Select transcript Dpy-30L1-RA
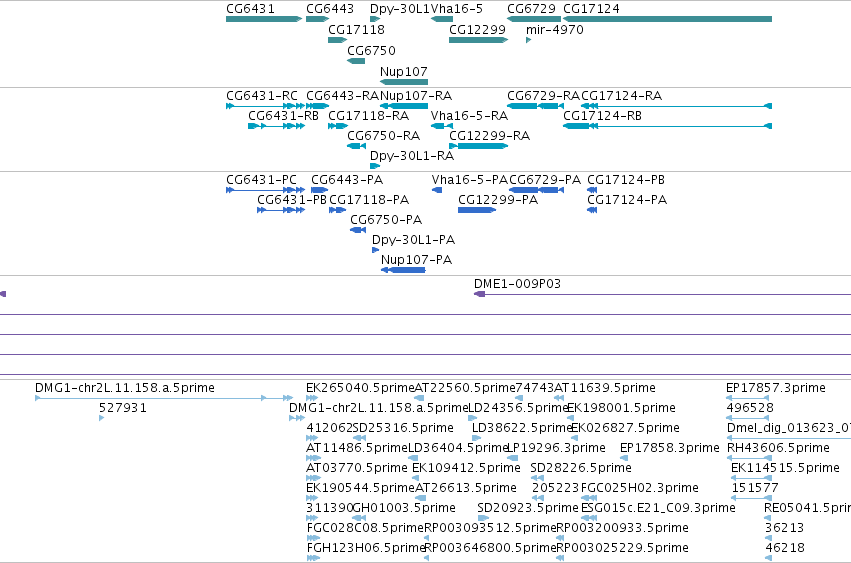The image size is (851, 563). [412, 156]
